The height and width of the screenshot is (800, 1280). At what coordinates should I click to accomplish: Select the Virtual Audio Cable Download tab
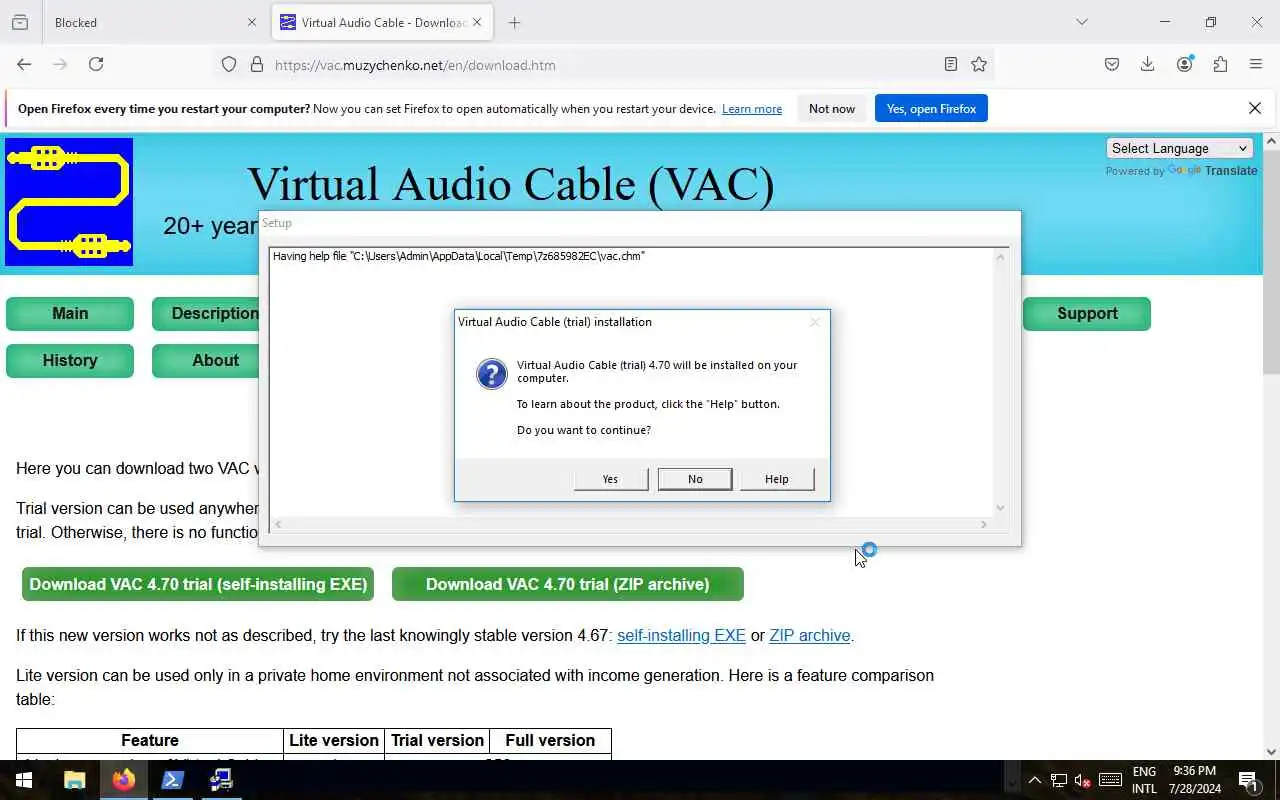click(x=372, y=22)
